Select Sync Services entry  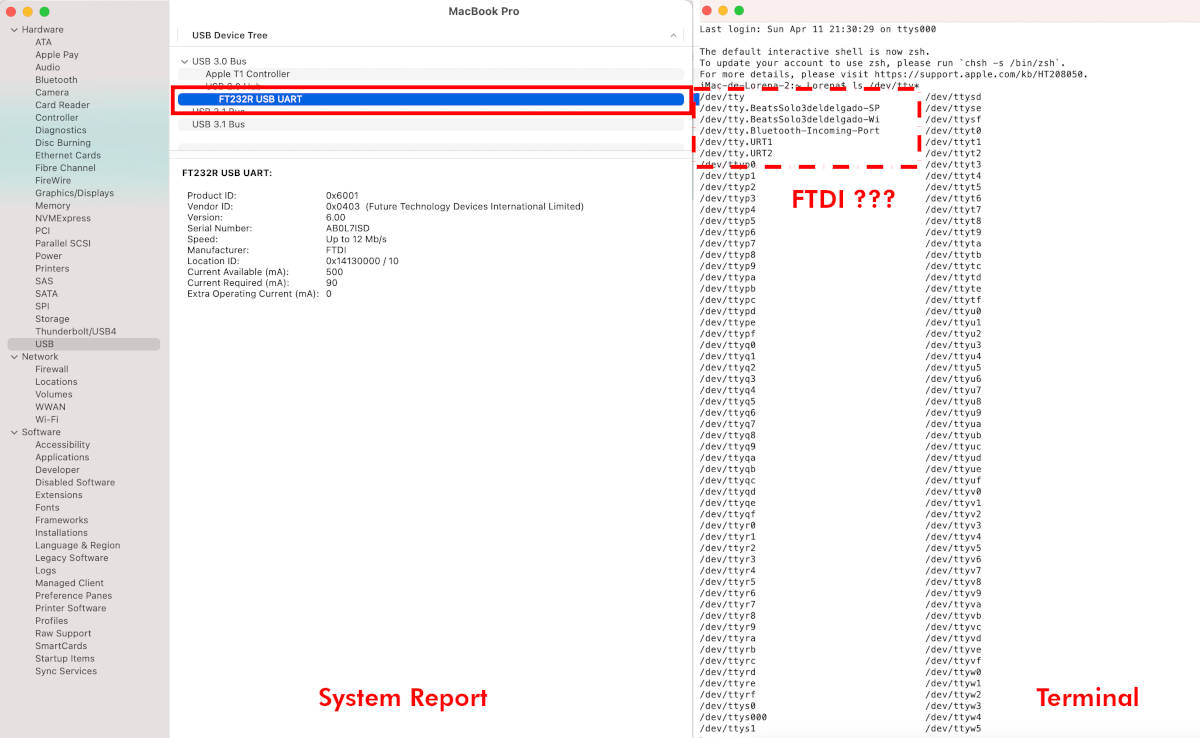(66, 671)
